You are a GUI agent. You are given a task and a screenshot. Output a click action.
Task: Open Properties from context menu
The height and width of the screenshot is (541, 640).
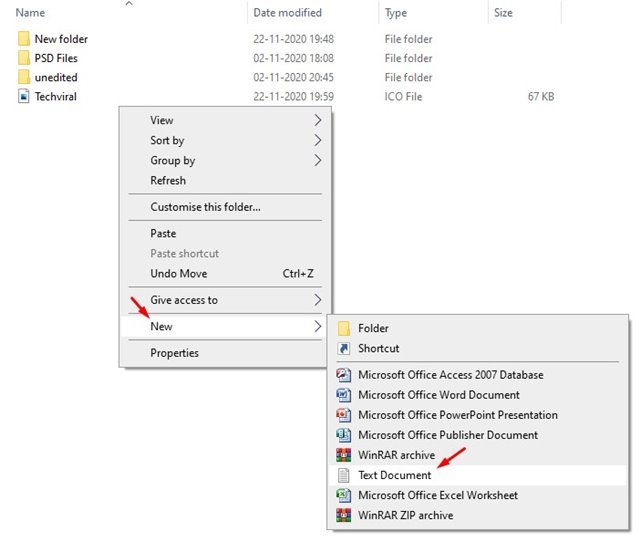[174, 353]
